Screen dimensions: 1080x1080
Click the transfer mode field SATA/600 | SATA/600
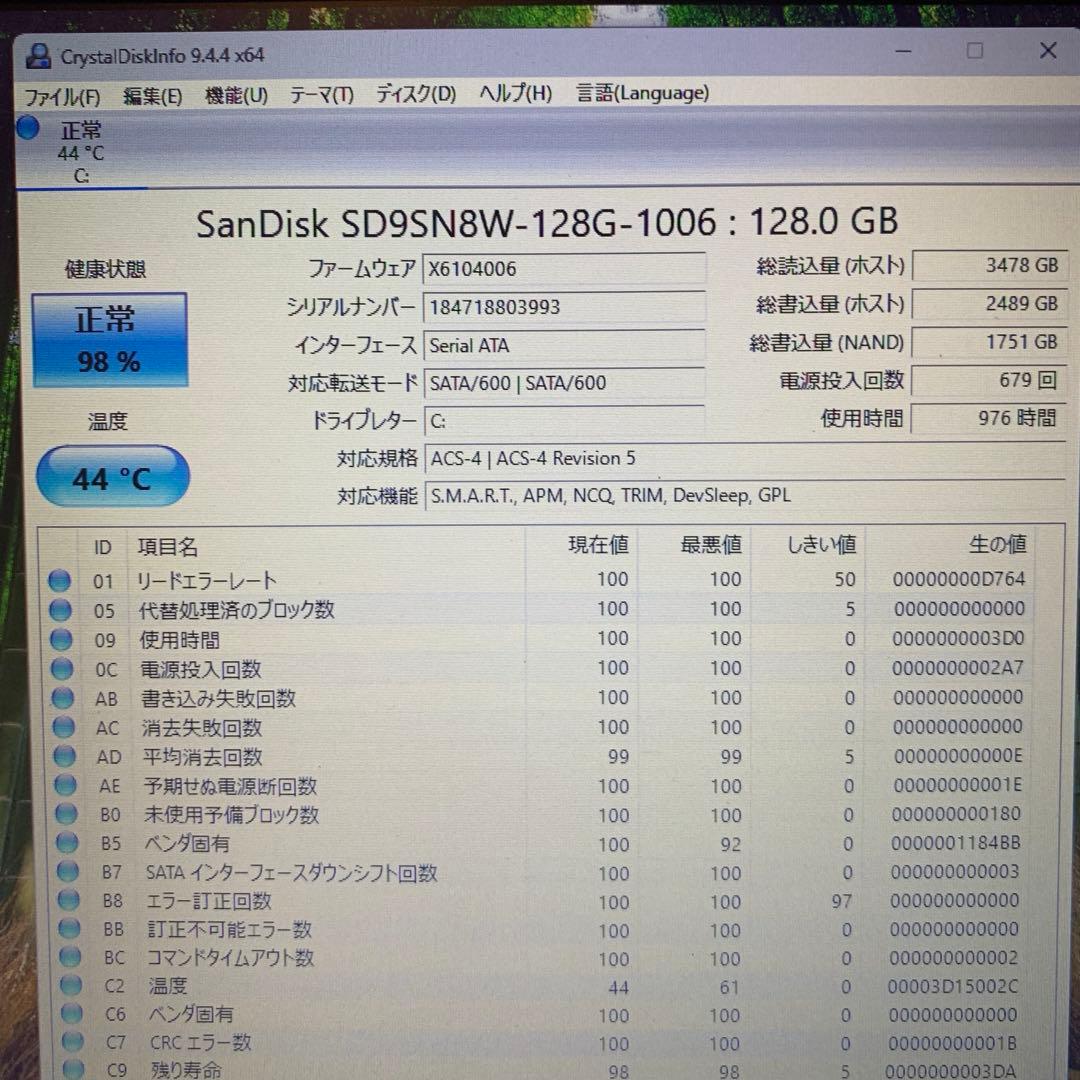point(563,383)
